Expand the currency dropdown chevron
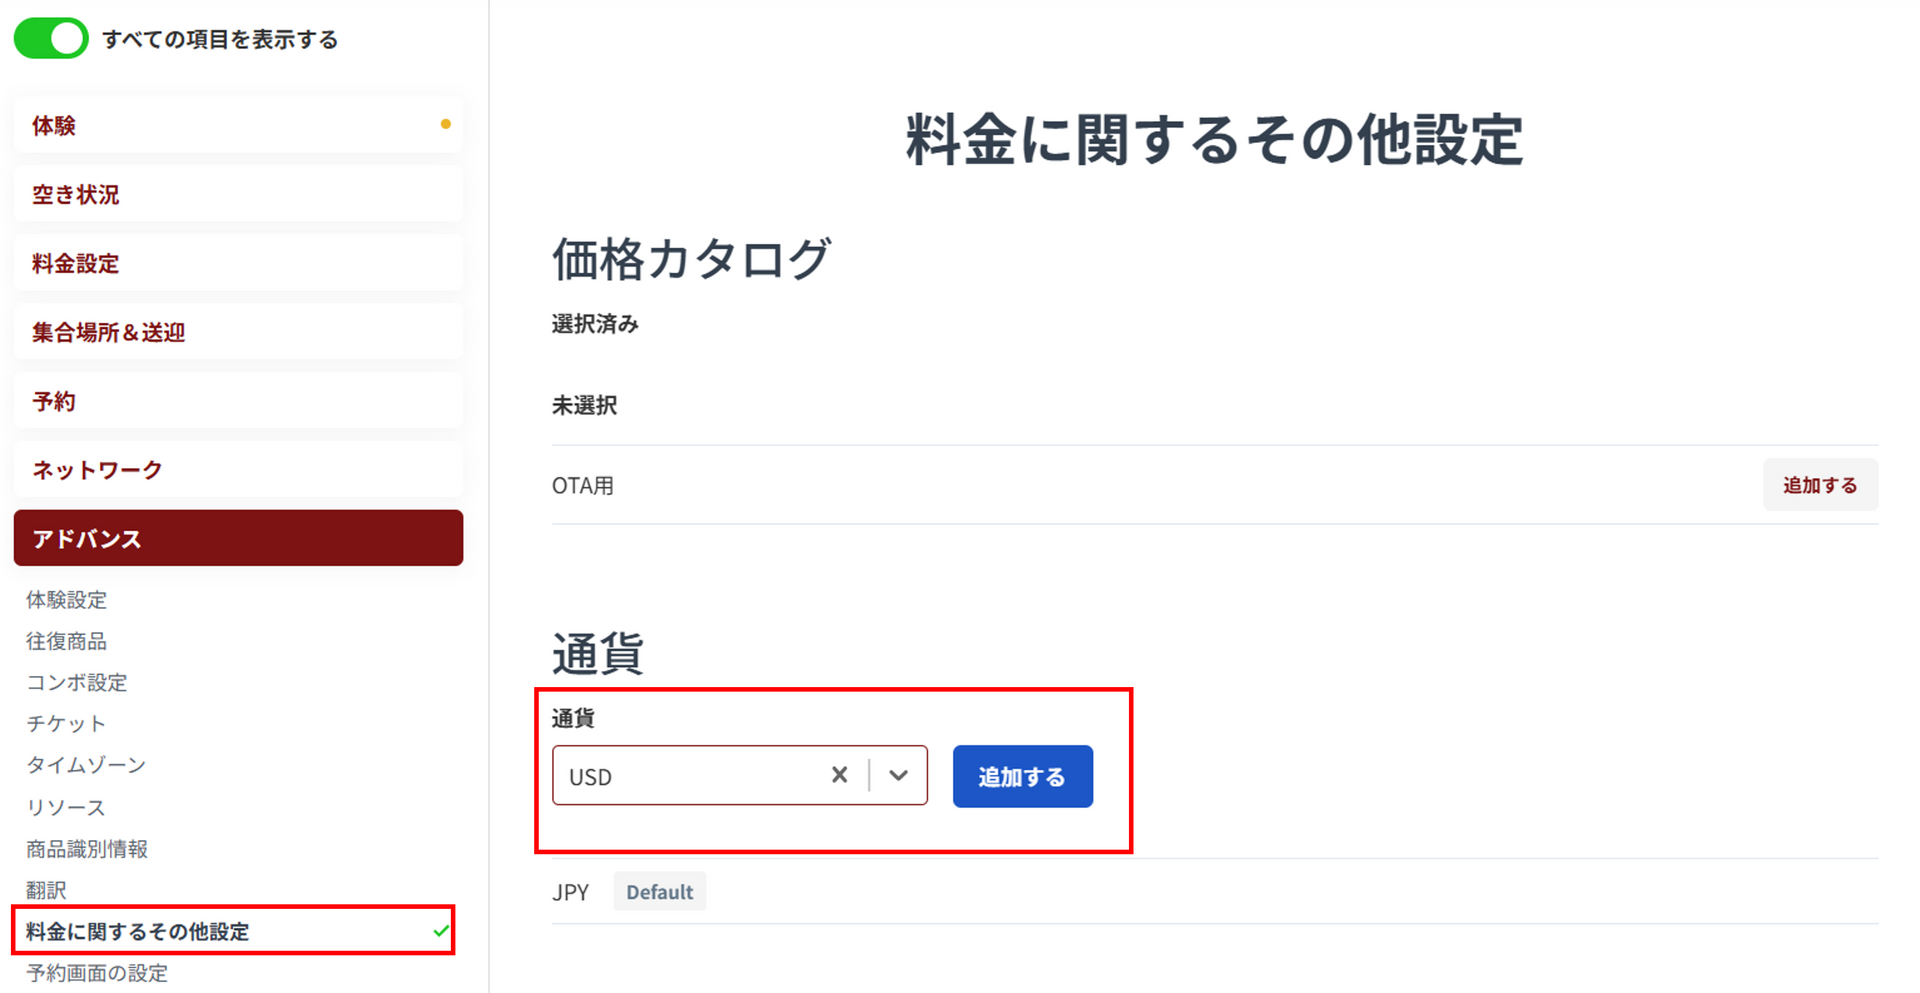This screenshot has height=993, width=1920. [898, 775]
